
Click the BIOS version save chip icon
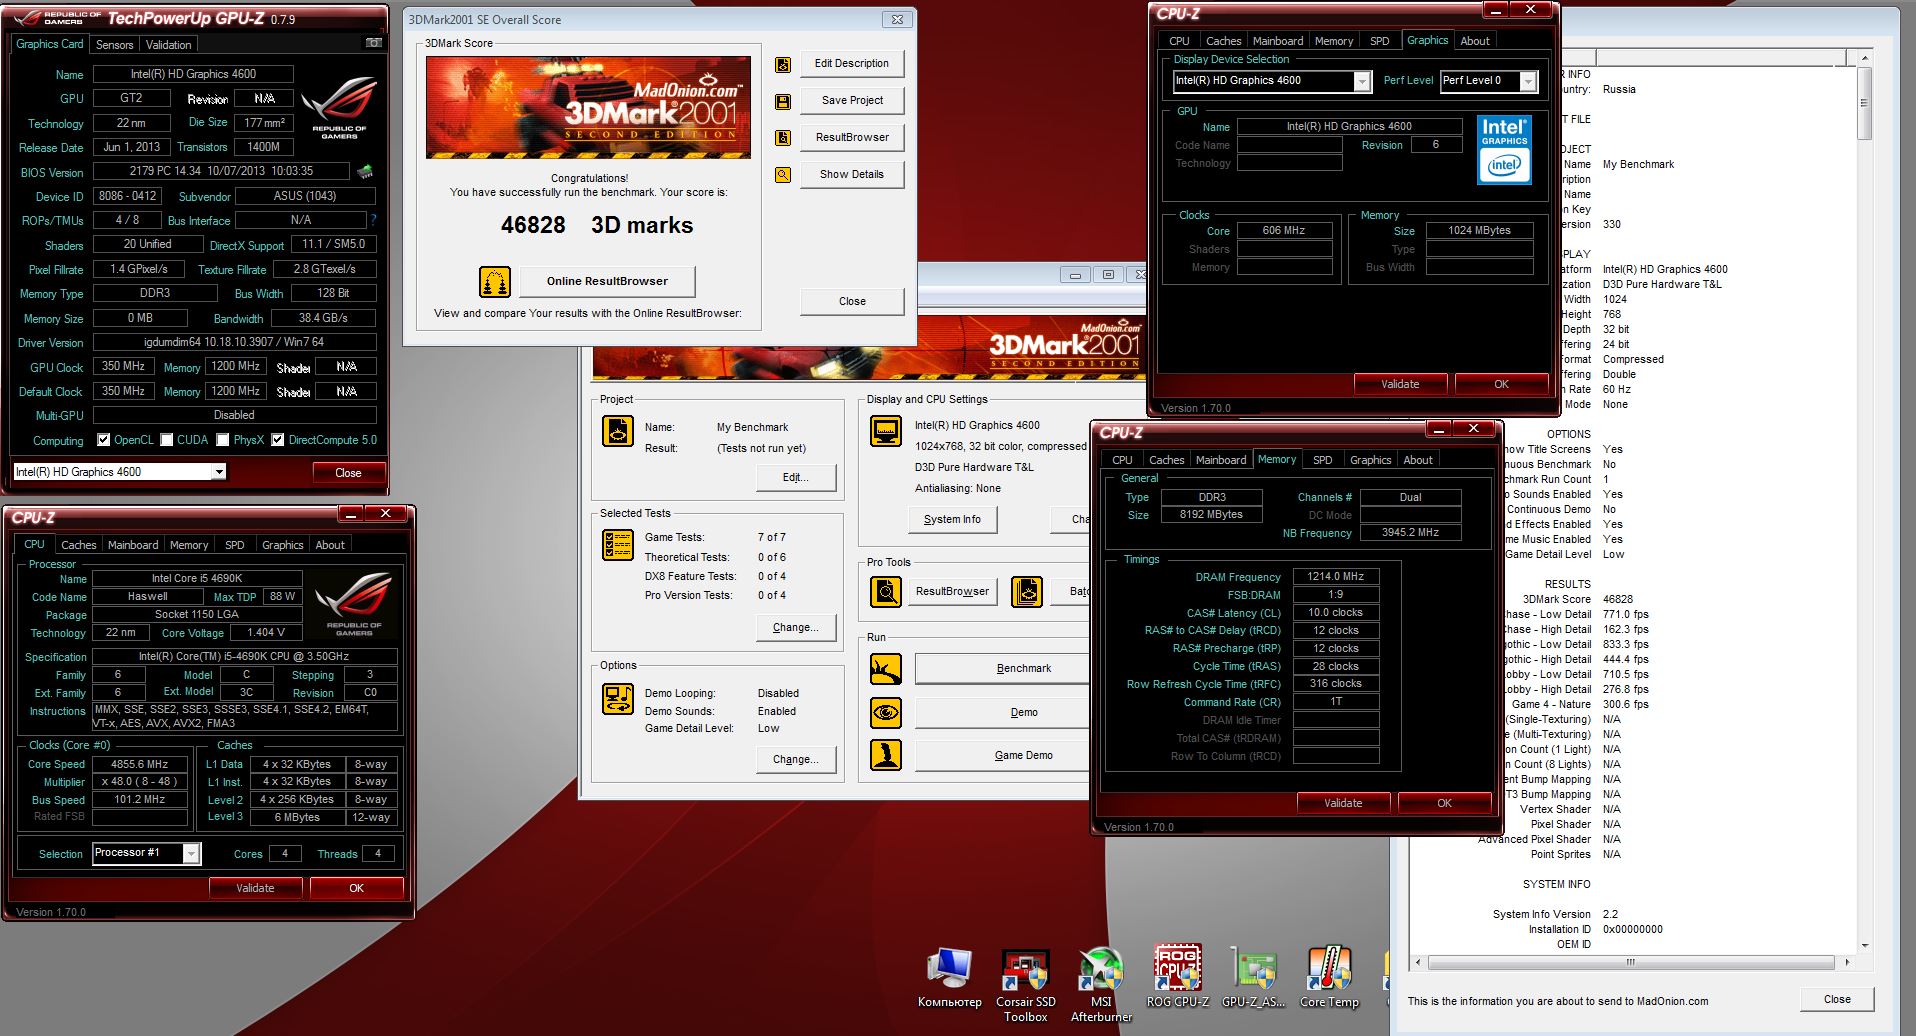[365, 172]
